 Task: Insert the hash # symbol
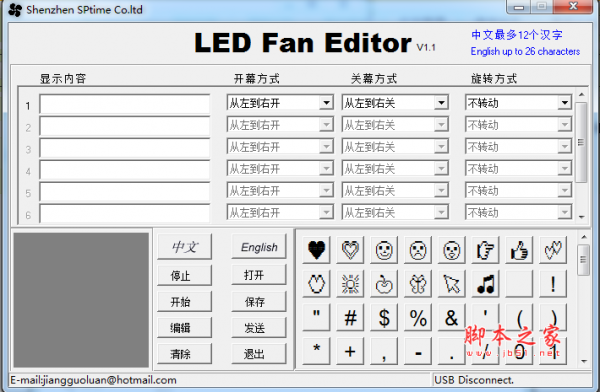click(x=350, y=318)
